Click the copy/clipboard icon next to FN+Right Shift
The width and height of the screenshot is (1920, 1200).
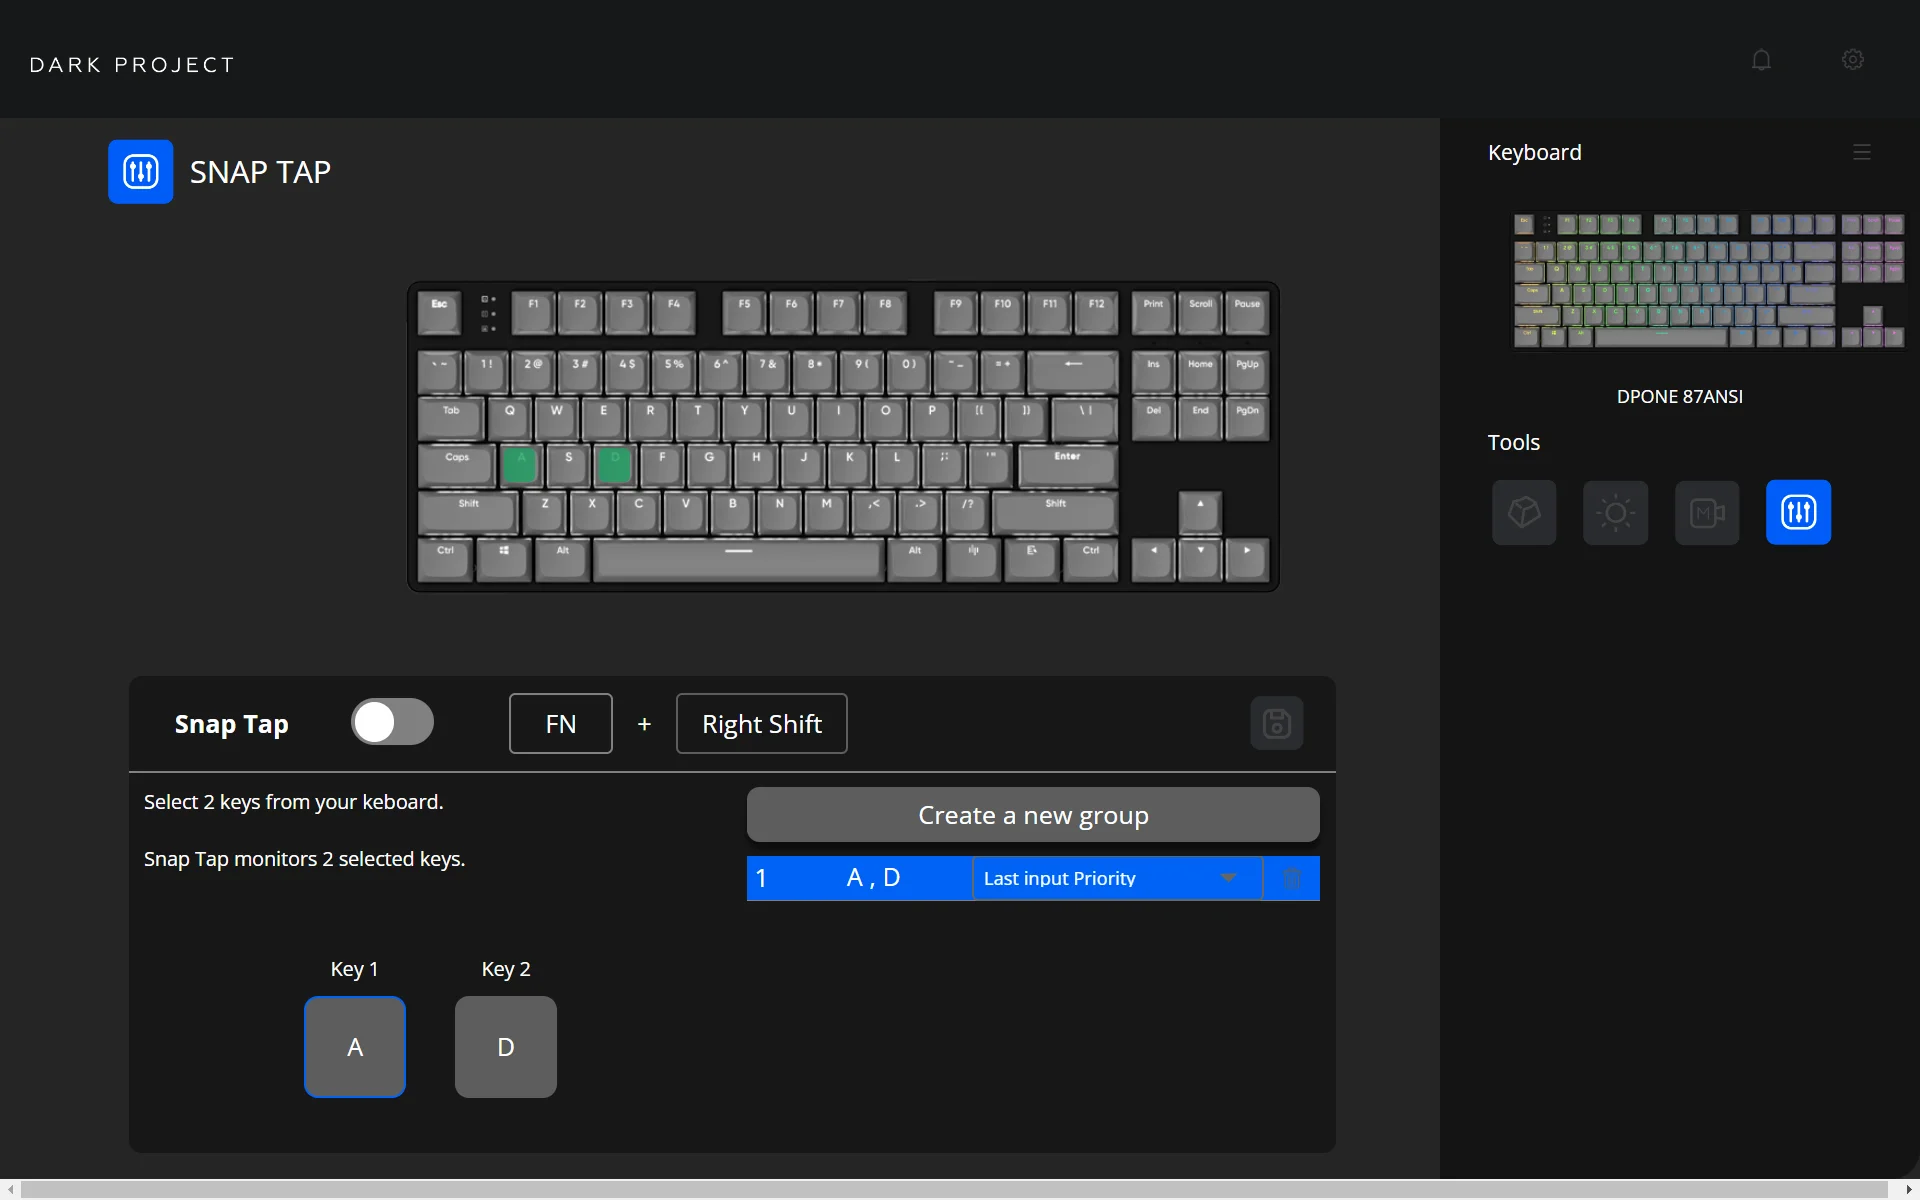pos(1276,722)
